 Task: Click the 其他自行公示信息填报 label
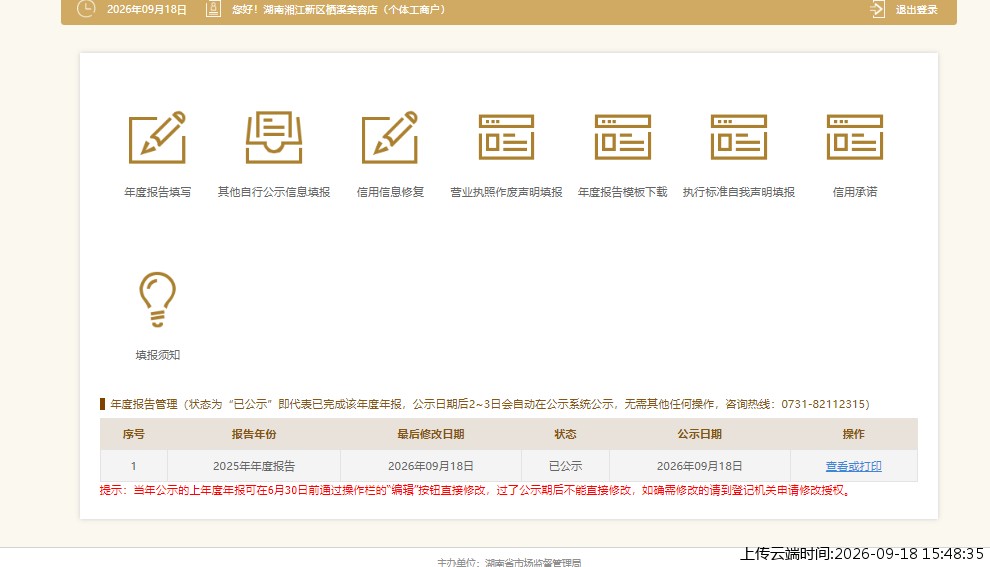pyautogui.click(x=273, y=192)
